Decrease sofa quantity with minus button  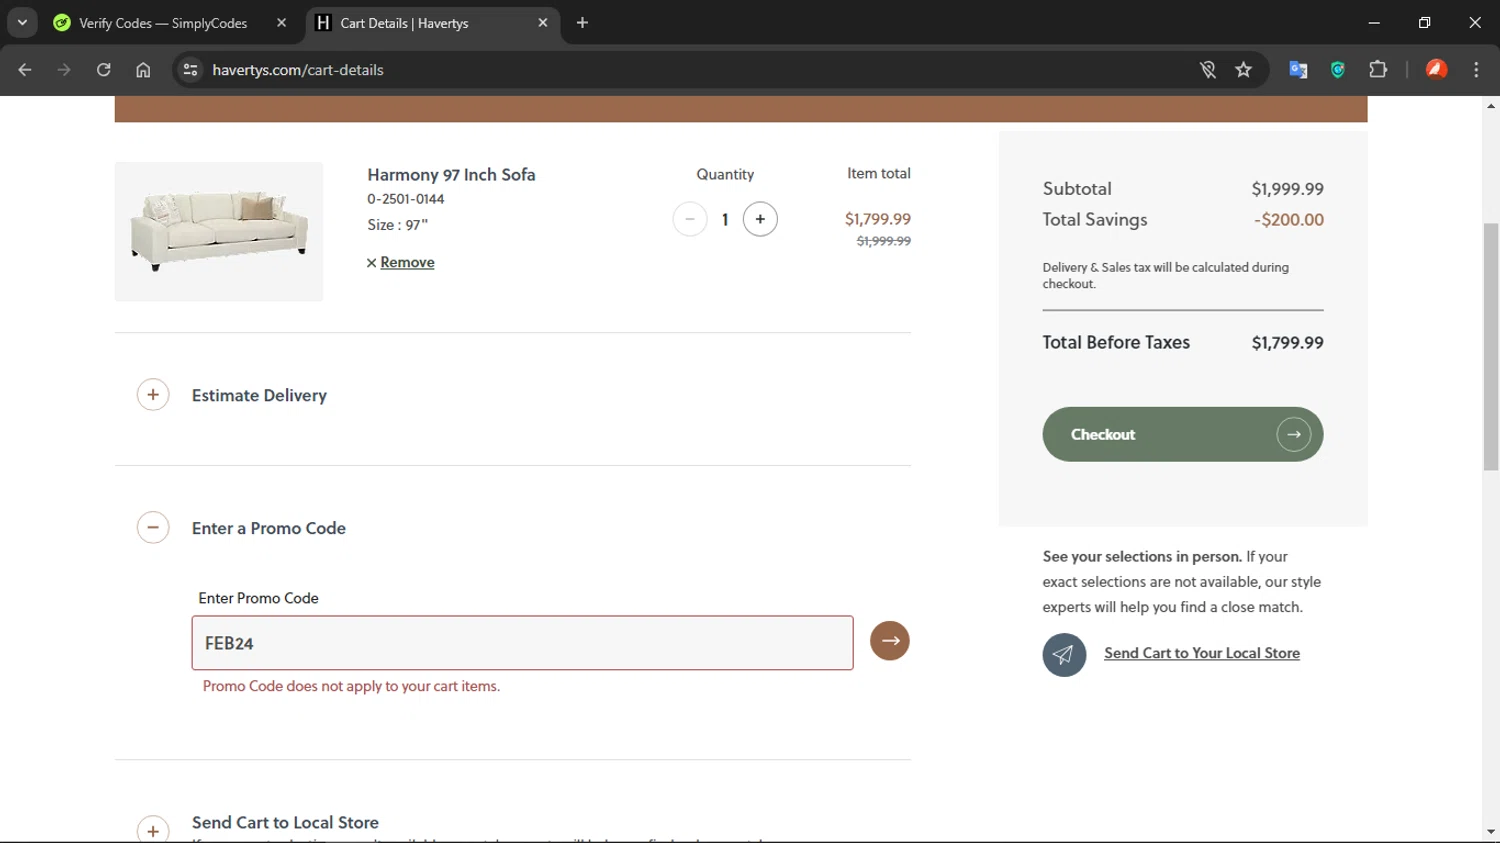pos(690,219)
